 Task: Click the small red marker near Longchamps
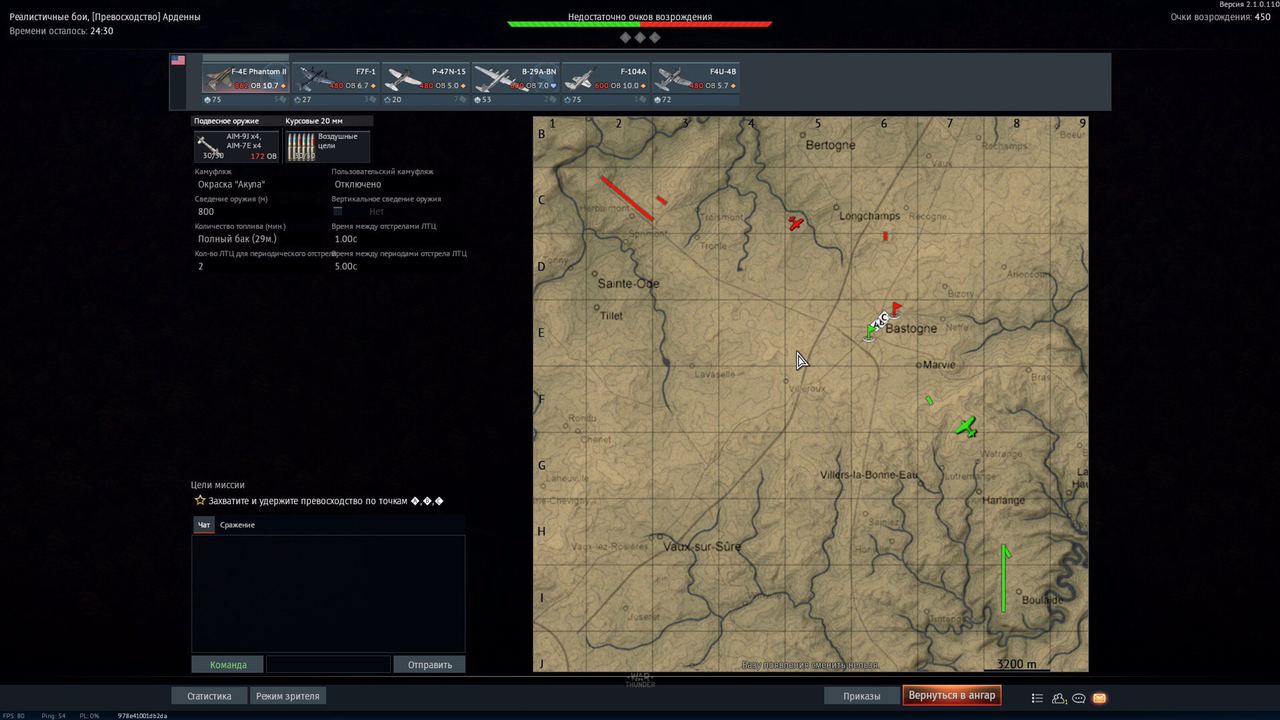click(885, 237)
